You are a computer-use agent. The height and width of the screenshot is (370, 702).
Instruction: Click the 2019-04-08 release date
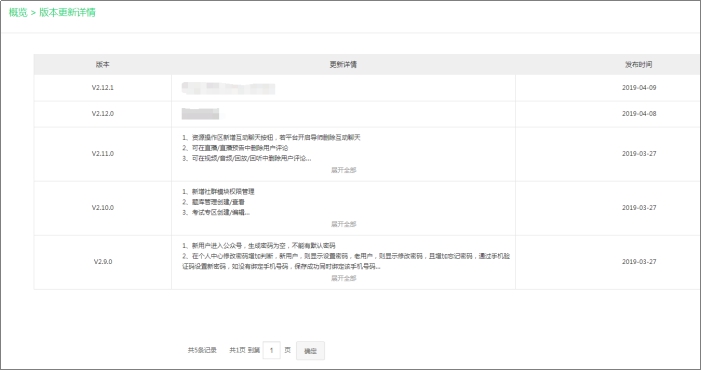639,114
